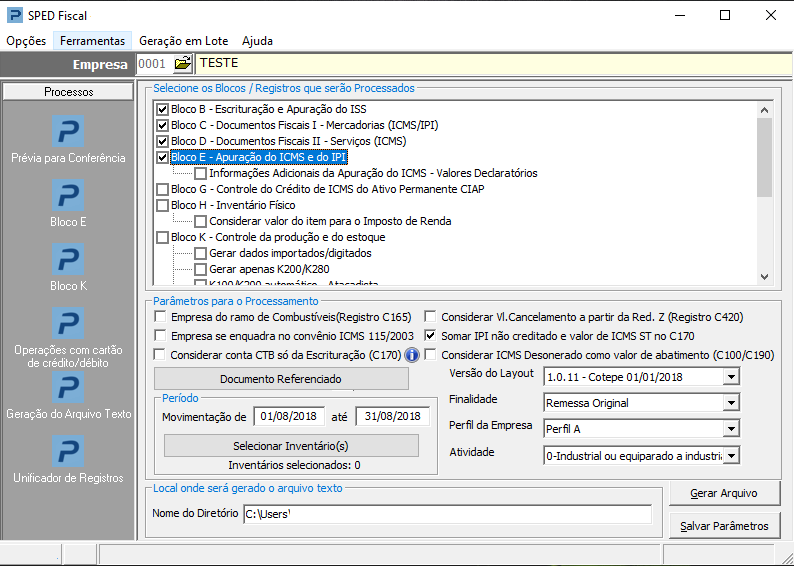
Task: Check Empresa se enquadra no convênio ICMS 115/2003
Action: (x=160, y=336)
